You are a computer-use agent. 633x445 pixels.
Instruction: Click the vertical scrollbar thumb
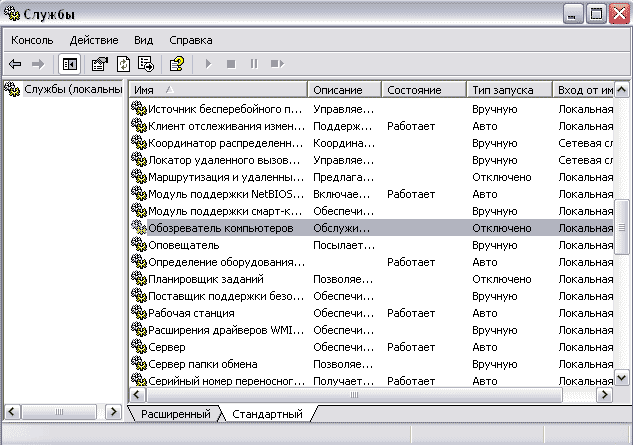[x=622, y=227]
